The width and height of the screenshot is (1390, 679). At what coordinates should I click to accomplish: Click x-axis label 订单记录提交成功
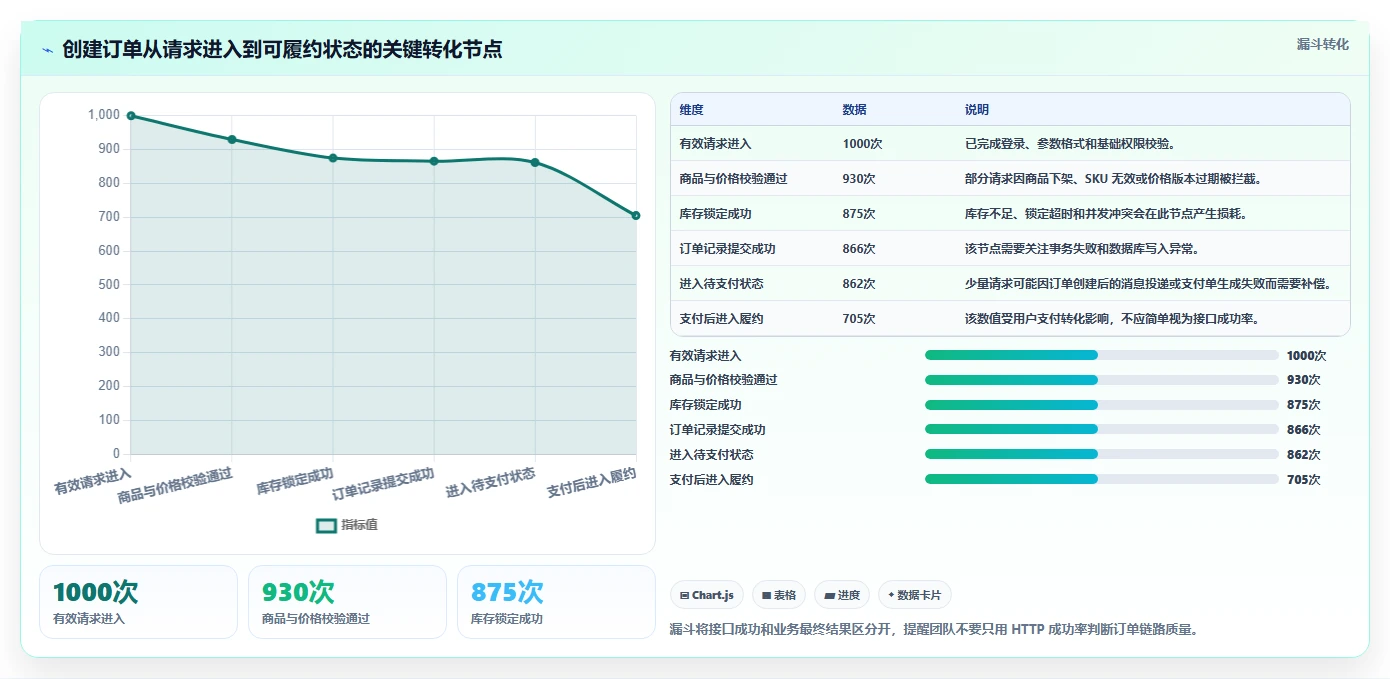click(x=383, y=483)
